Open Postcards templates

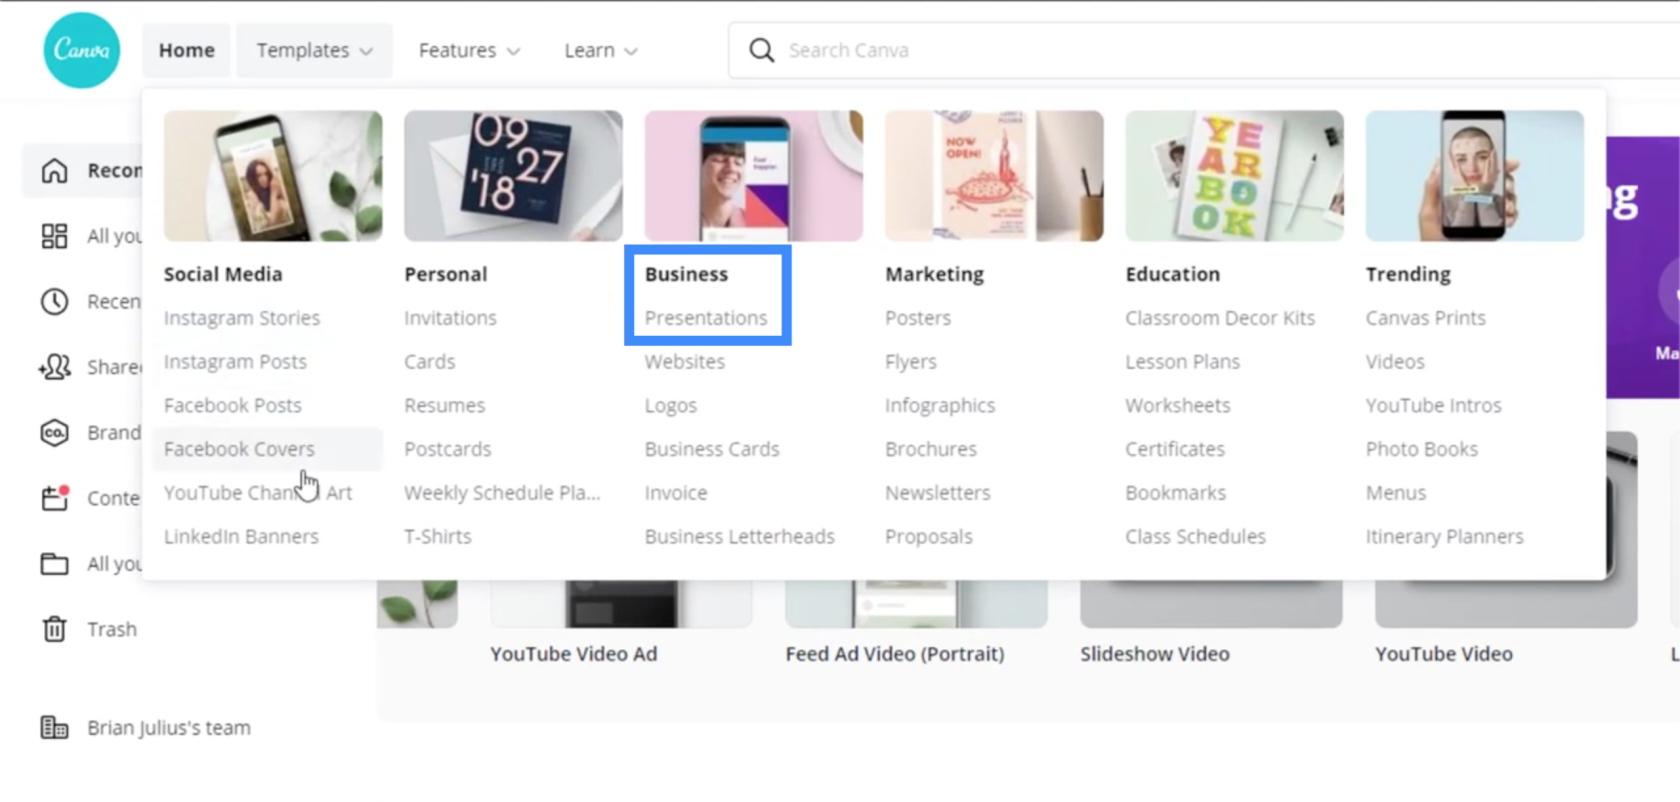[x=447, y=449]
